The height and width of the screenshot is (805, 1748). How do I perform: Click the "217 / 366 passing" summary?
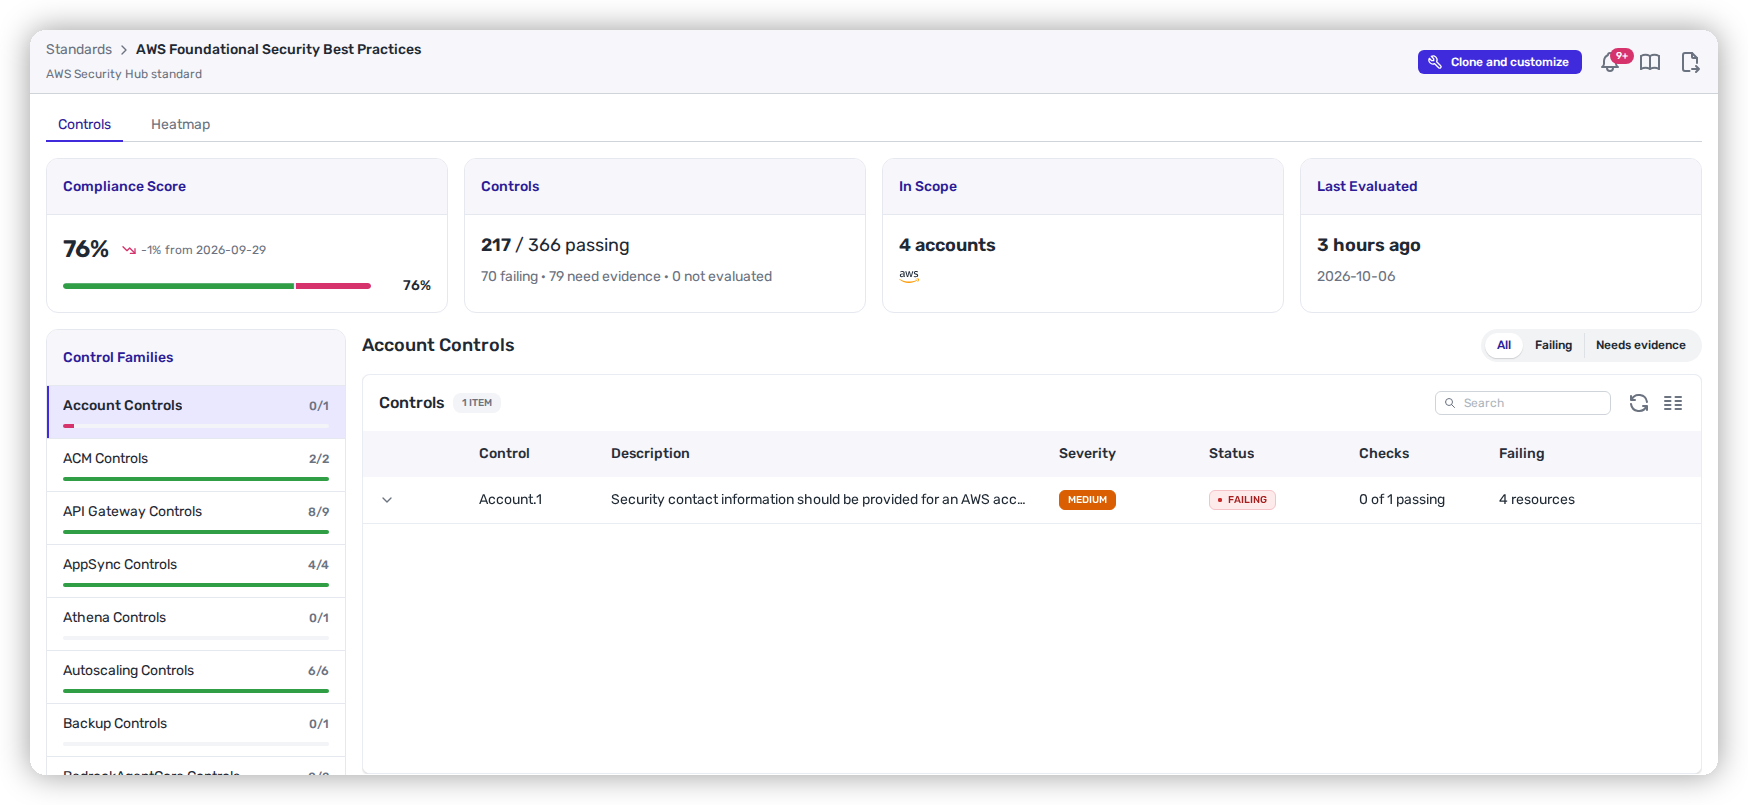[x=555, y=245]
